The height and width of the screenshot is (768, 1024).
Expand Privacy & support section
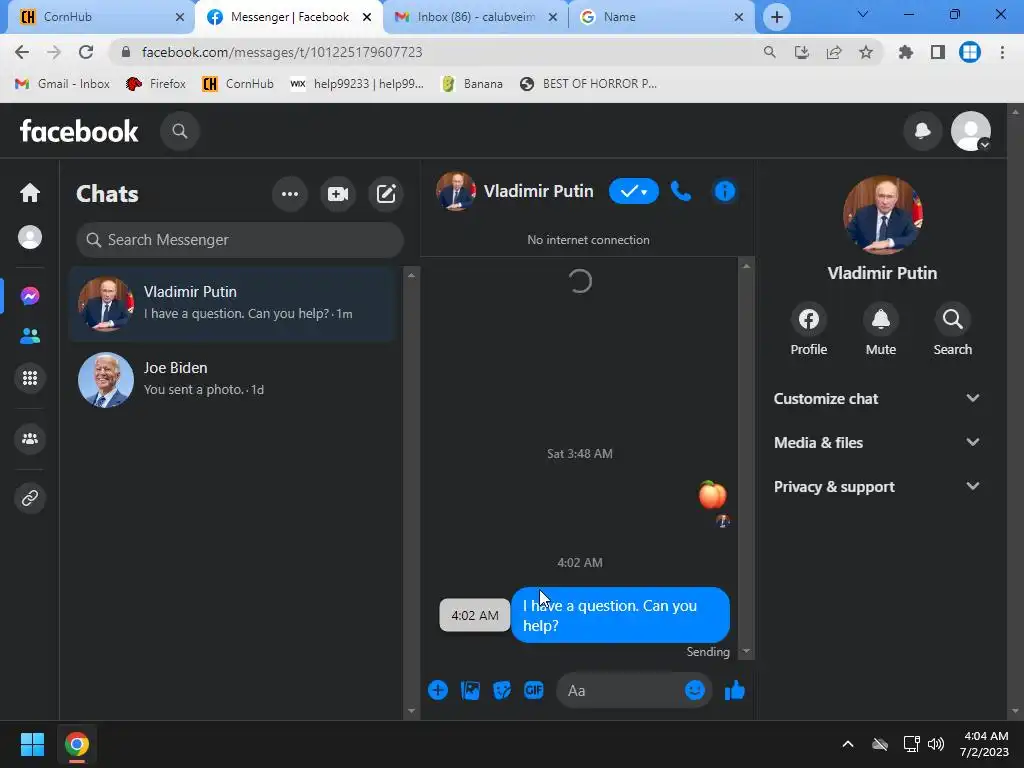(876, 487)
